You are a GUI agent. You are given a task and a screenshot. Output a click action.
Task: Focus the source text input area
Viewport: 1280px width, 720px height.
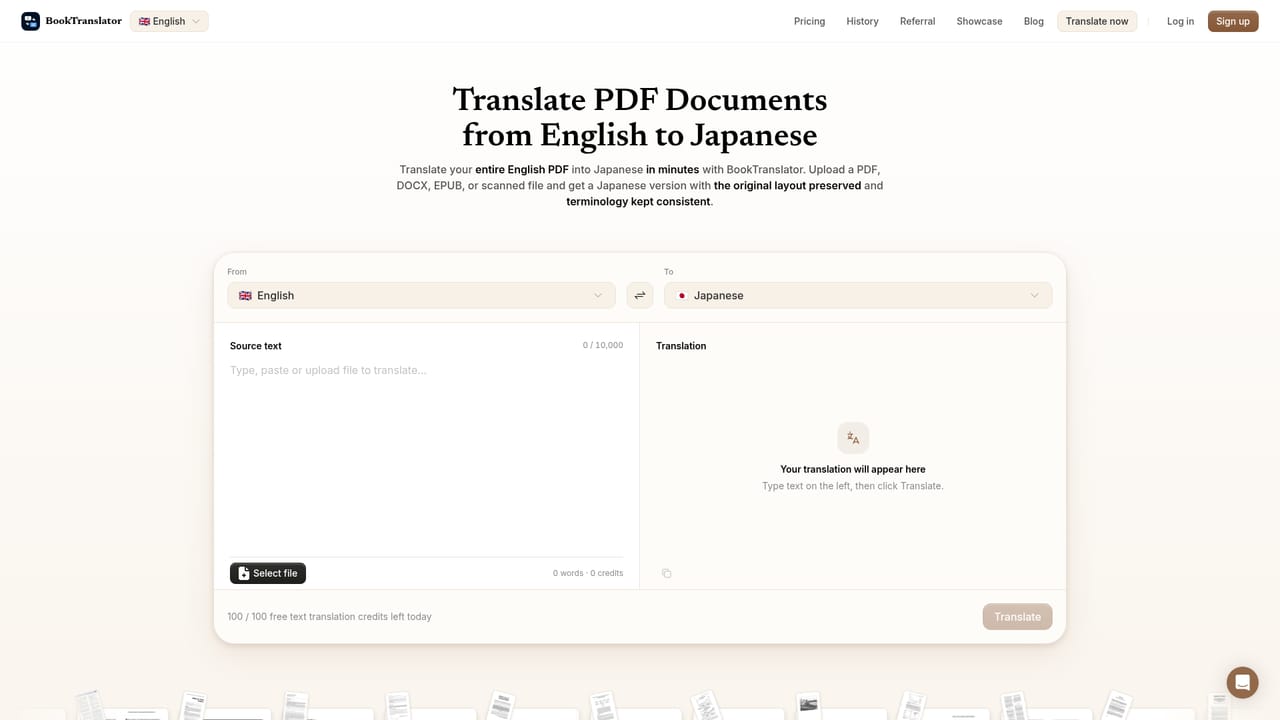[x=426, y=455]
